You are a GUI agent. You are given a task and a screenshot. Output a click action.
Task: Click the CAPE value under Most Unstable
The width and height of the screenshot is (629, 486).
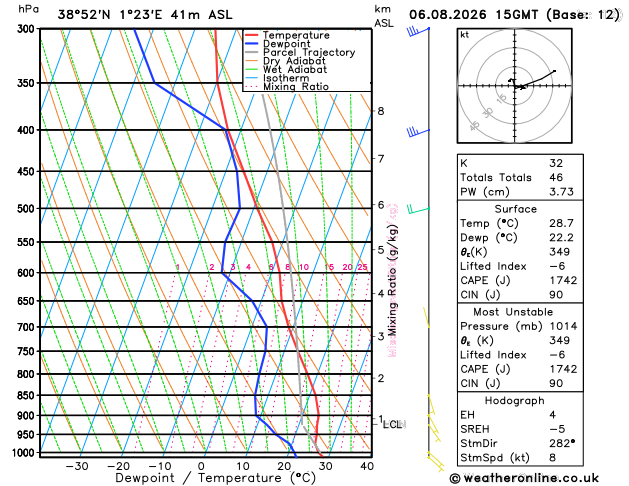[563, 369]
